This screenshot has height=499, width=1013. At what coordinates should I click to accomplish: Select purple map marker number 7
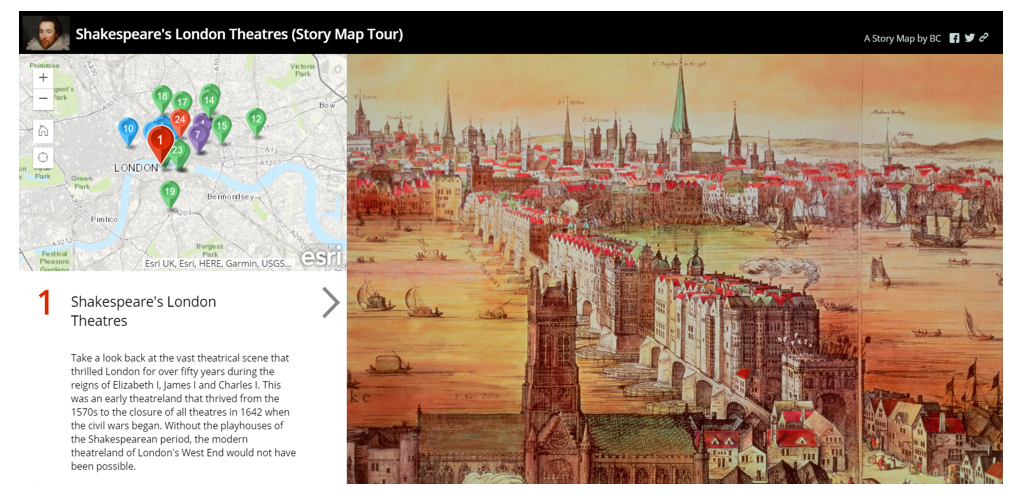tap(198, 135)
